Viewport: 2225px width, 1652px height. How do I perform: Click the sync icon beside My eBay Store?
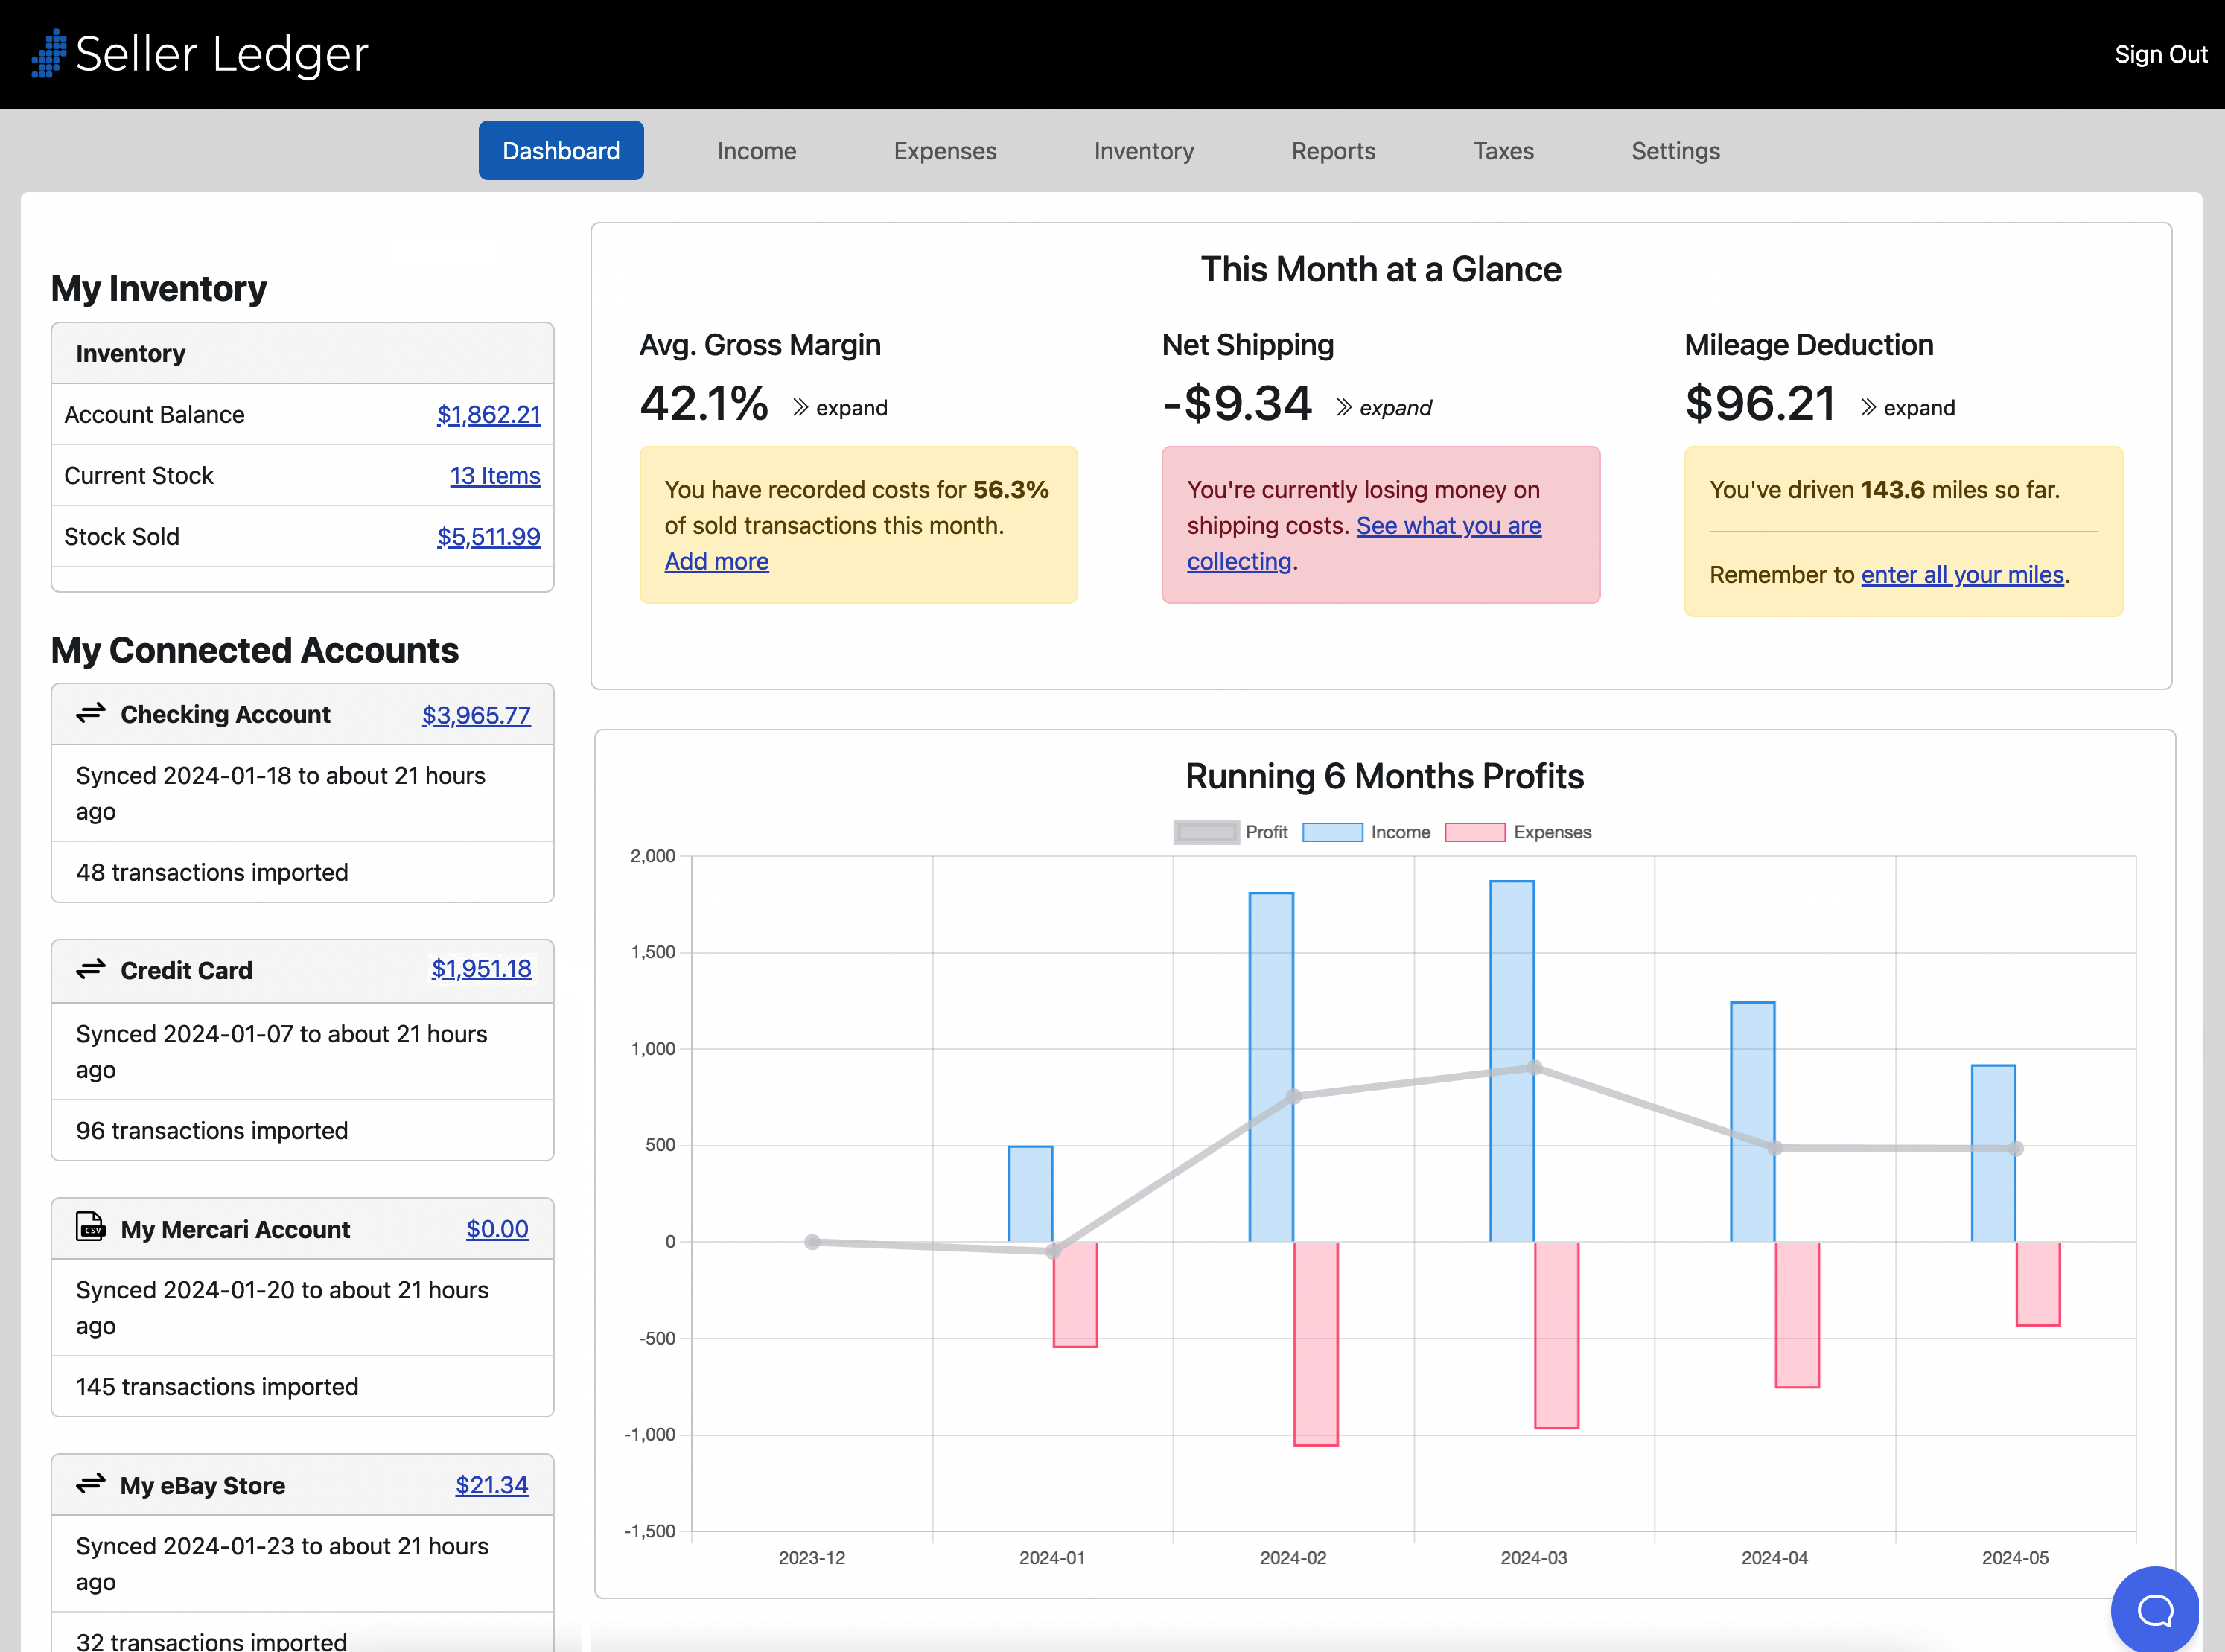click(x=91, y=1485)
